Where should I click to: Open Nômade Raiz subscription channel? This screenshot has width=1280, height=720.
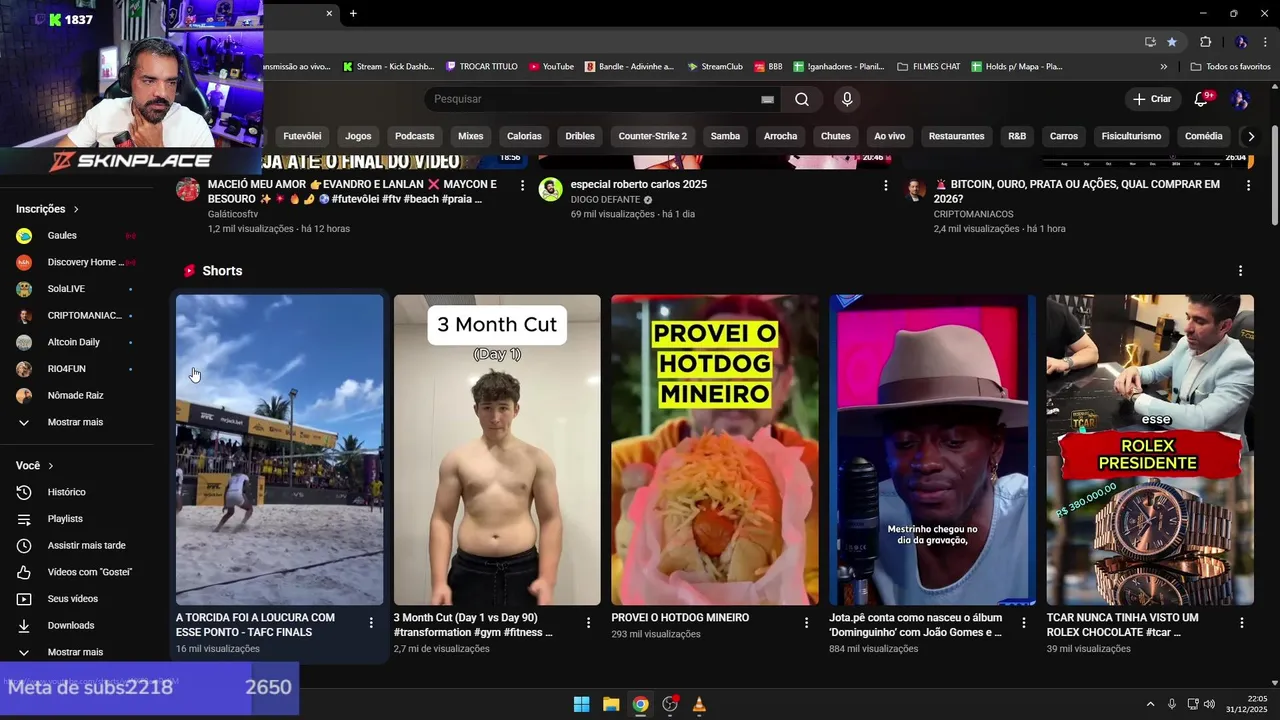(x=76, y=395)
